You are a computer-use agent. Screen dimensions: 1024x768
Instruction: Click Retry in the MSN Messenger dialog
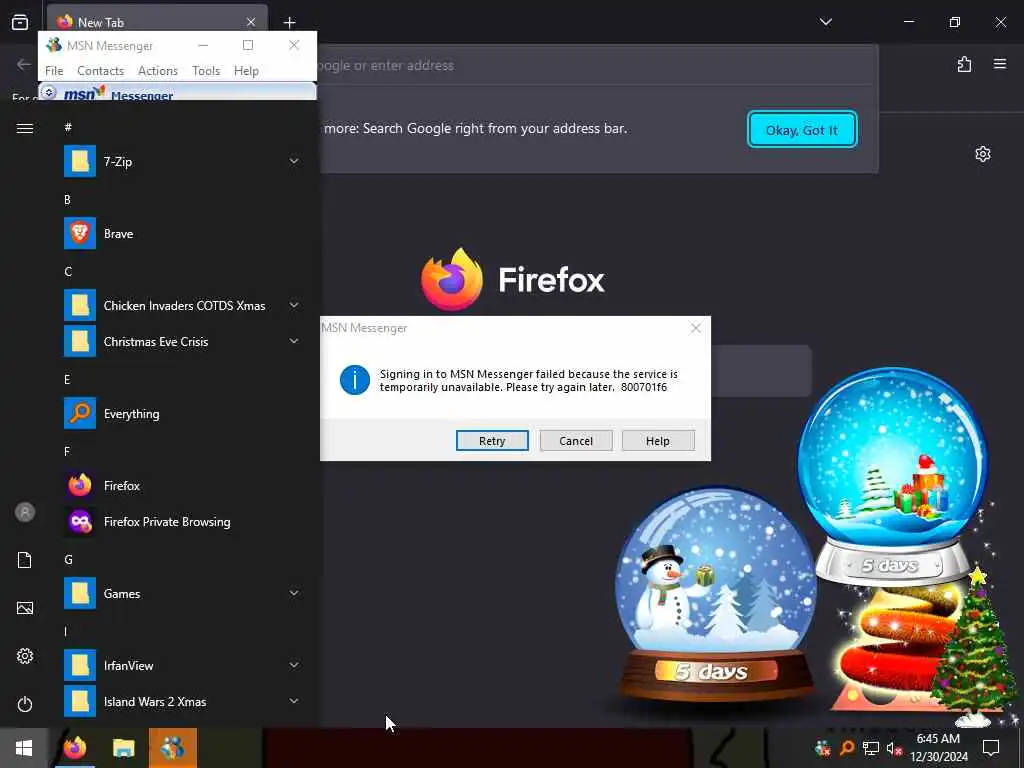pos(492,441)
